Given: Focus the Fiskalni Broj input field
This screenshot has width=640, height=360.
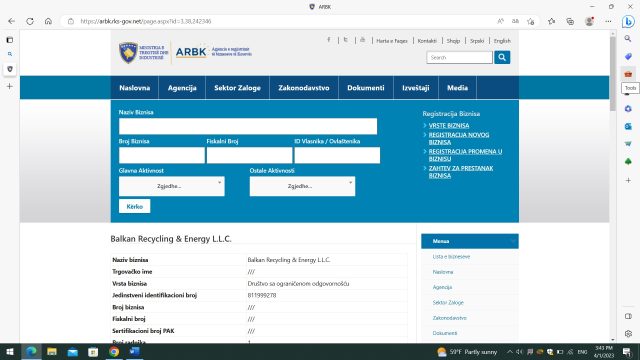Looking at the screenshot, I should coord(249,156).
